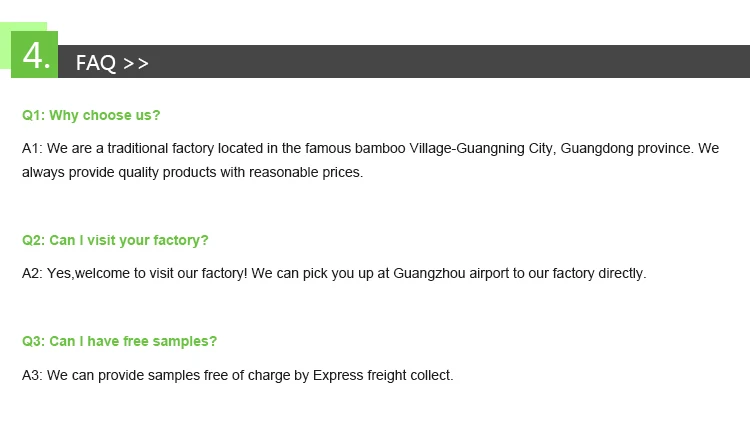Click 'Express freight collect' in answer three
This screenshot has height=424, width=750.
pos(383,375)
